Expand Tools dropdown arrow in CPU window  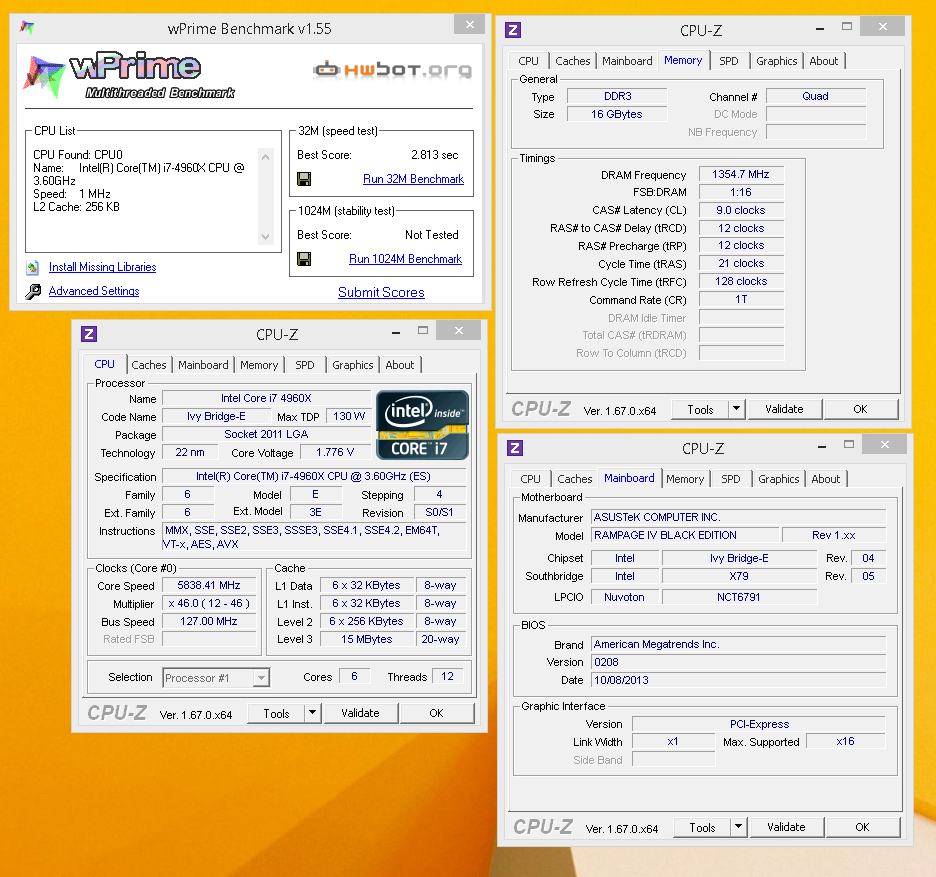coord(312,713)
